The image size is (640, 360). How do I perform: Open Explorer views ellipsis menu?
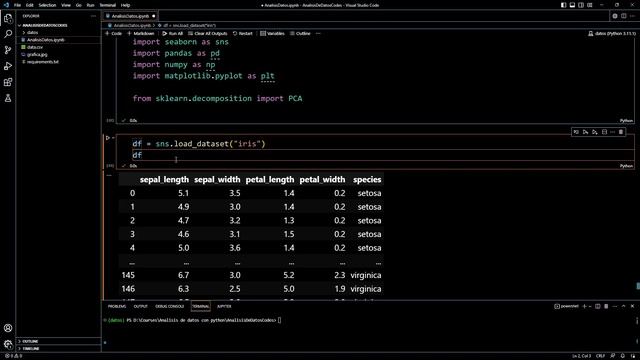click(x=93, y=16)
